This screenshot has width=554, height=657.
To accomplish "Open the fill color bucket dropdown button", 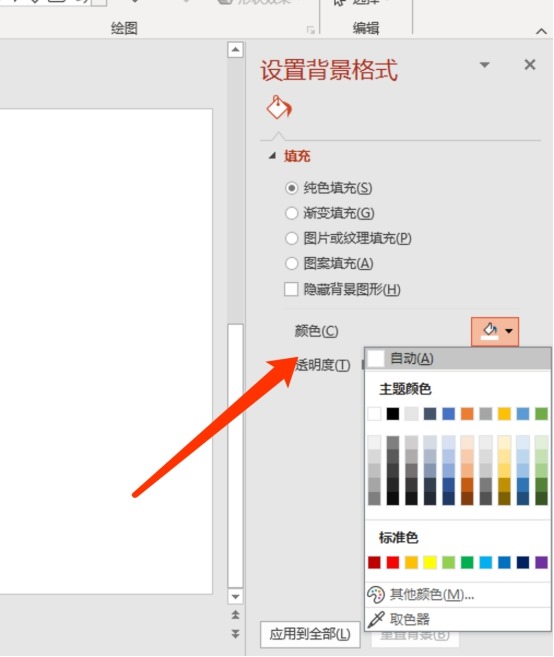I will (495, 331).
